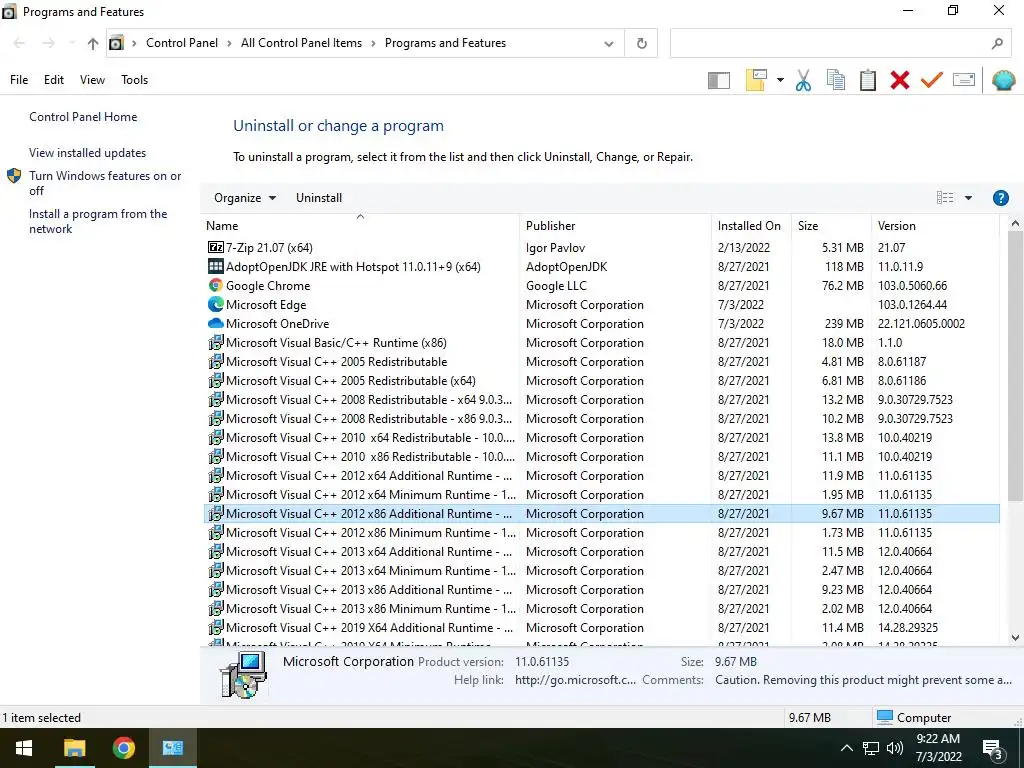Sort by the Publisher column header

click(615, 226)
